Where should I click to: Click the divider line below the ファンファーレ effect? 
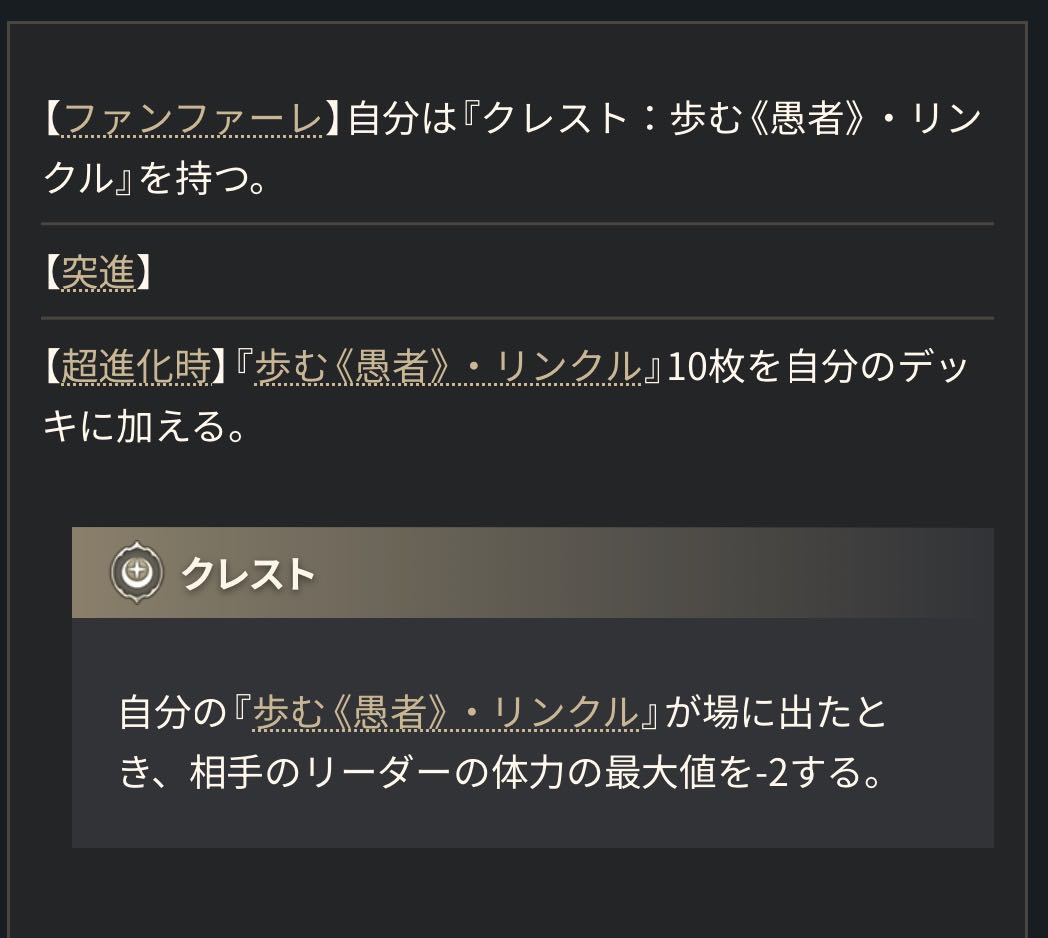pos(517,224)
